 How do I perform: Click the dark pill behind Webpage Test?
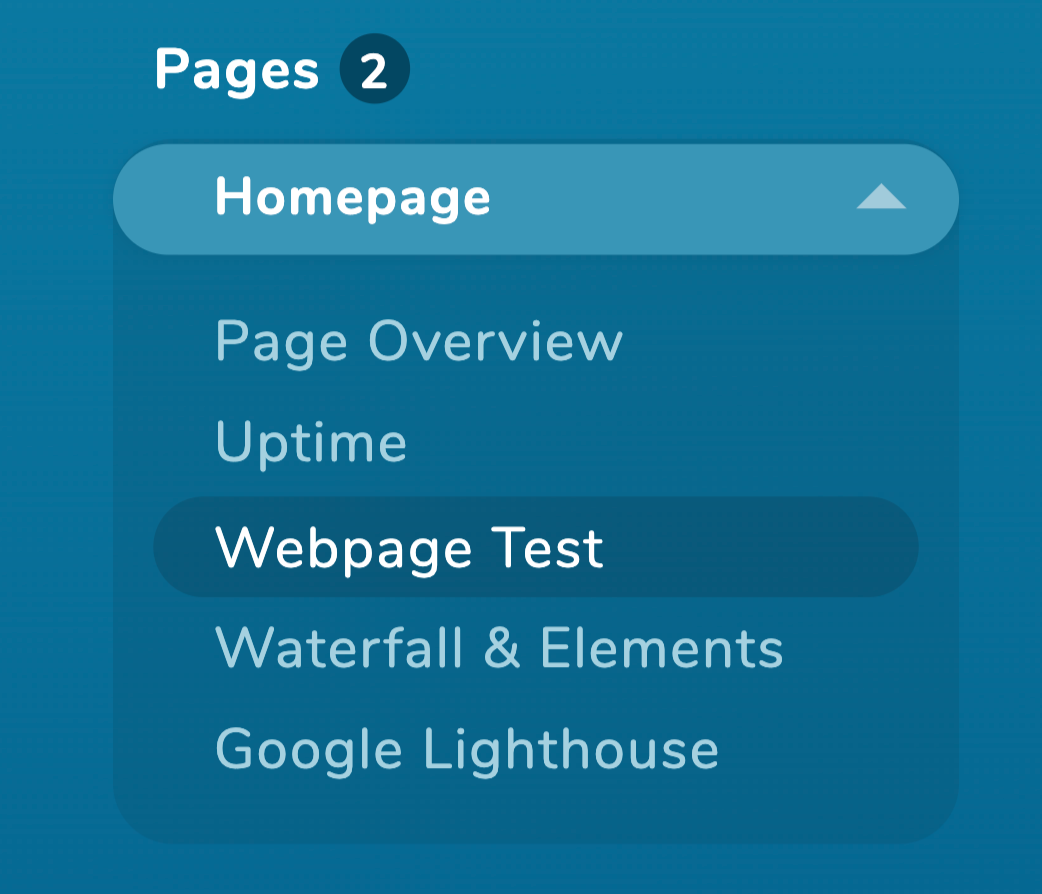pos(536,546)
